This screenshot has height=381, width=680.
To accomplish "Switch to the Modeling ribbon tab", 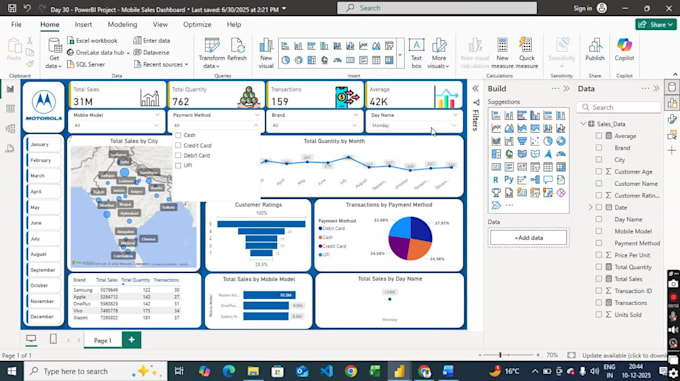I will [122, 25].
